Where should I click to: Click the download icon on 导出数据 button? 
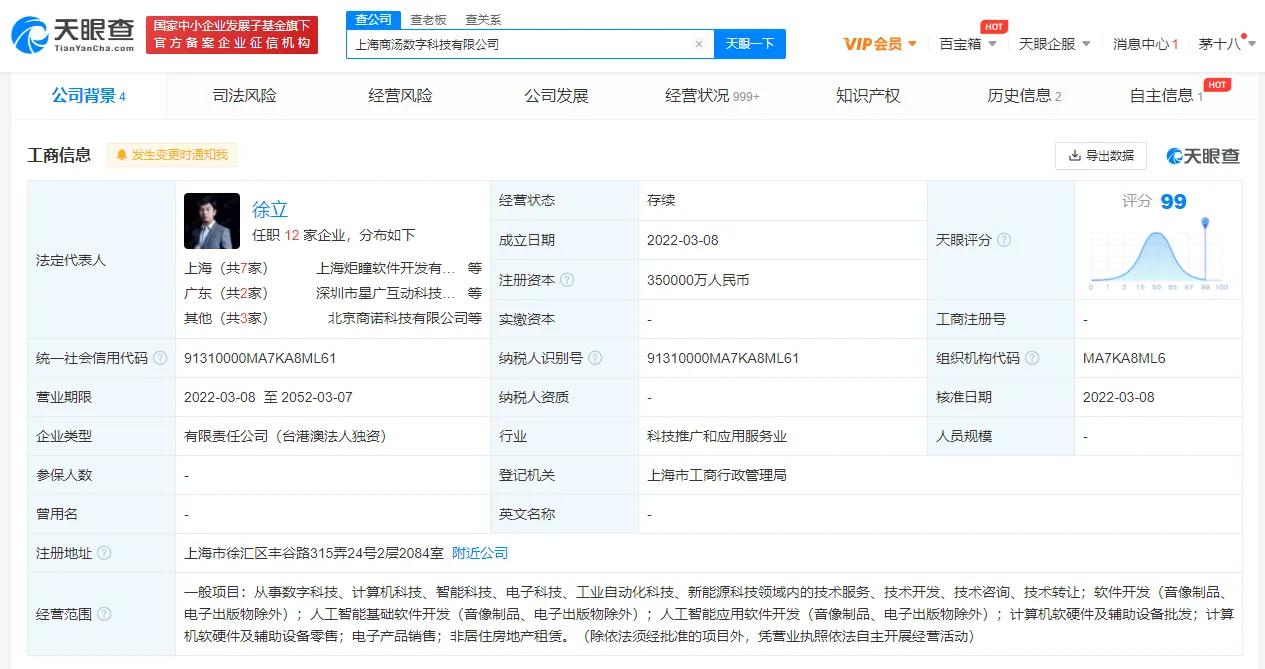click(x=1075, y=156)
